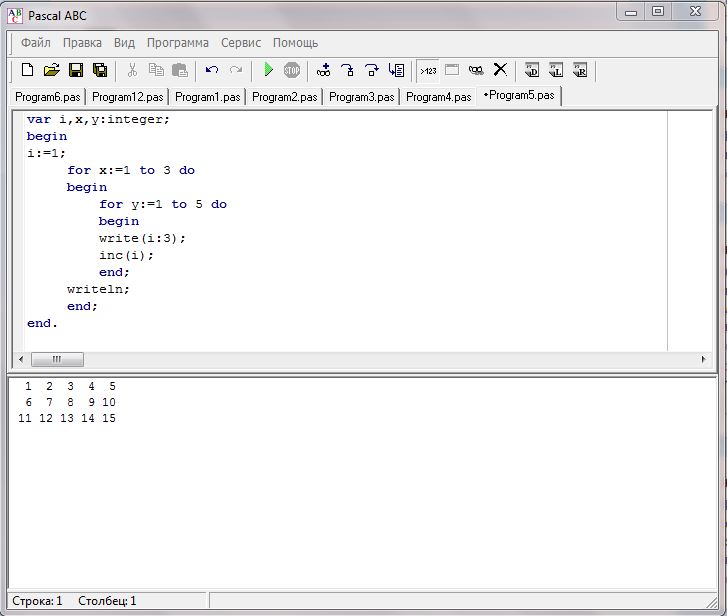Click the Save All icon

(x=99, y=70)
